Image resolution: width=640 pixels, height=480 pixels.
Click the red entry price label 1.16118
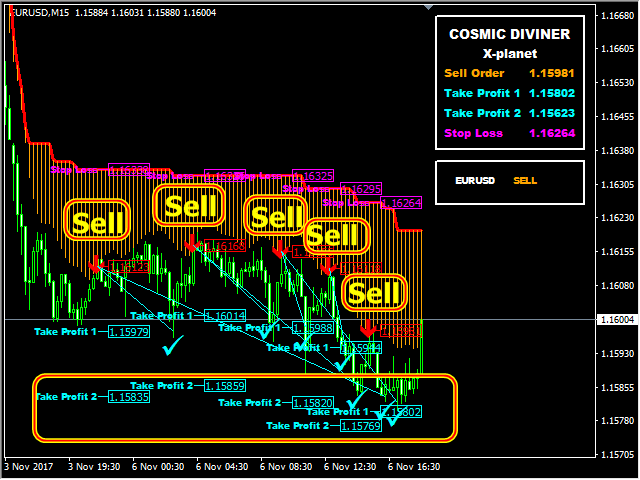[x=361, y=269]
